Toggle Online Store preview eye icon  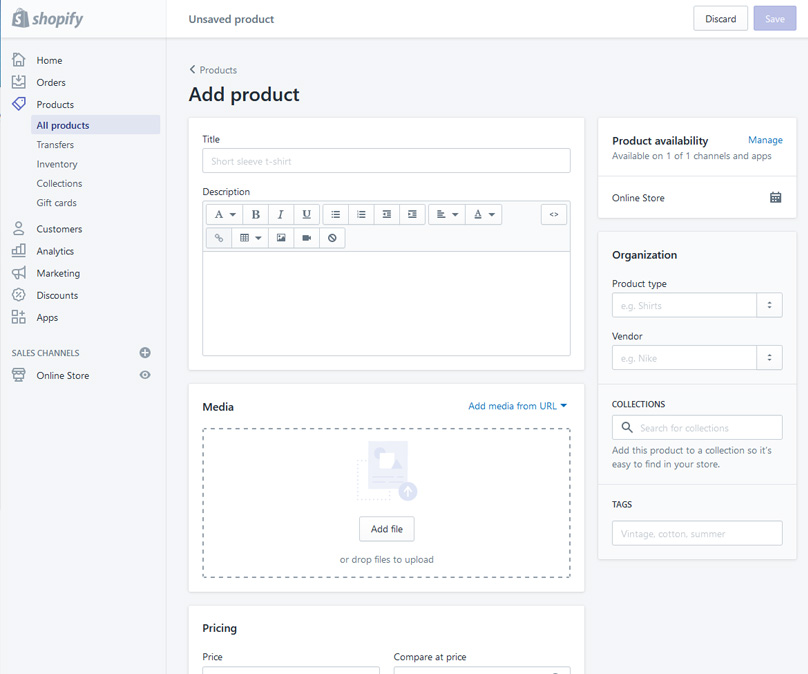click(145, 375)
